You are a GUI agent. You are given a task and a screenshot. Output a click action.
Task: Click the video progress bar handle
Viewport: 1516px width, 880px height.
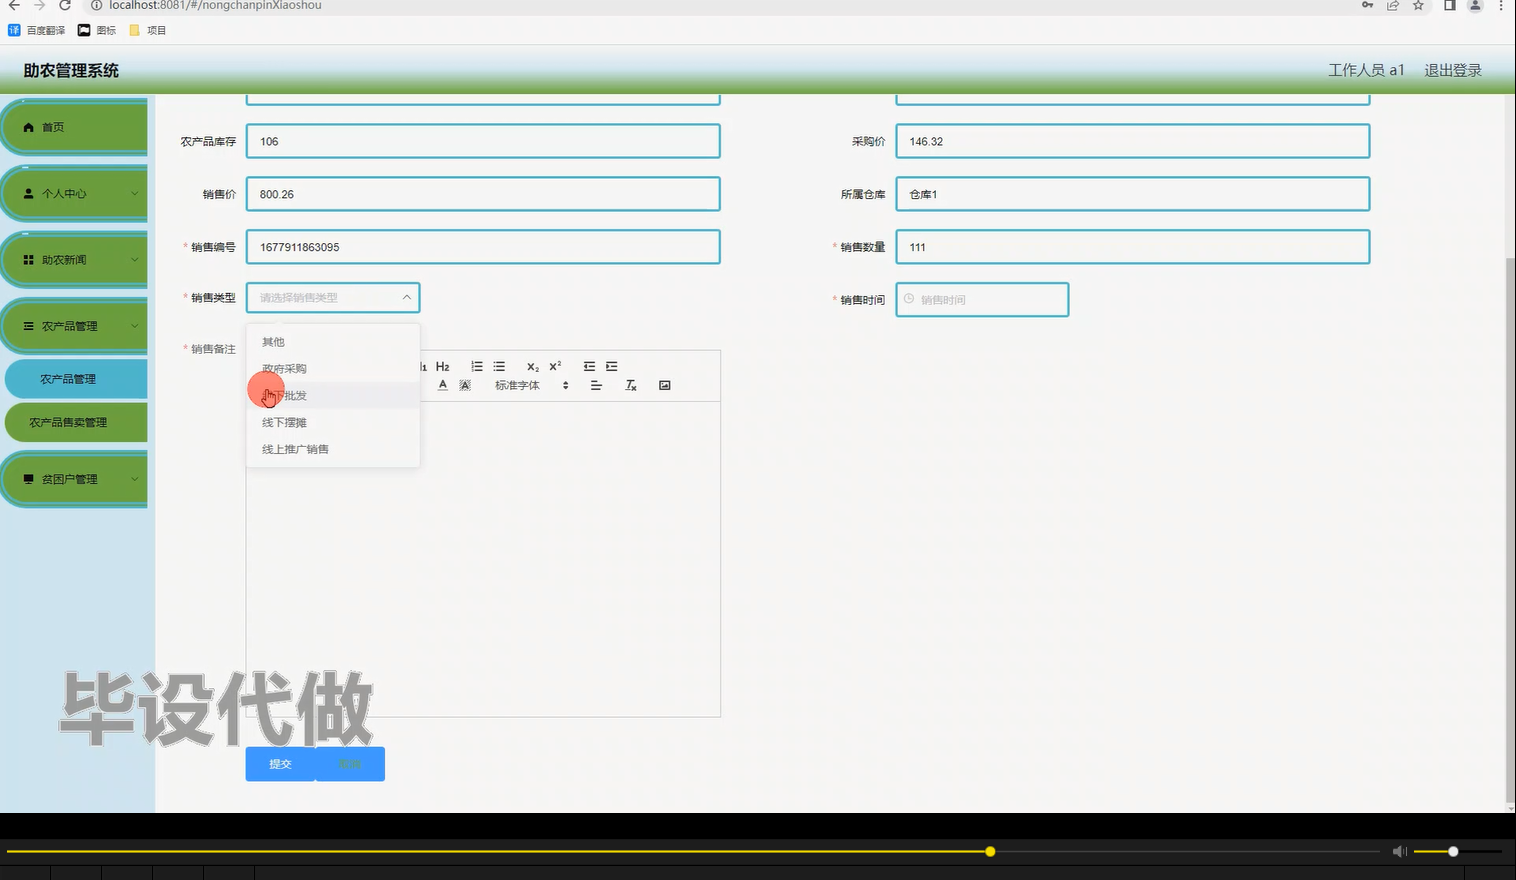(990, 851)
